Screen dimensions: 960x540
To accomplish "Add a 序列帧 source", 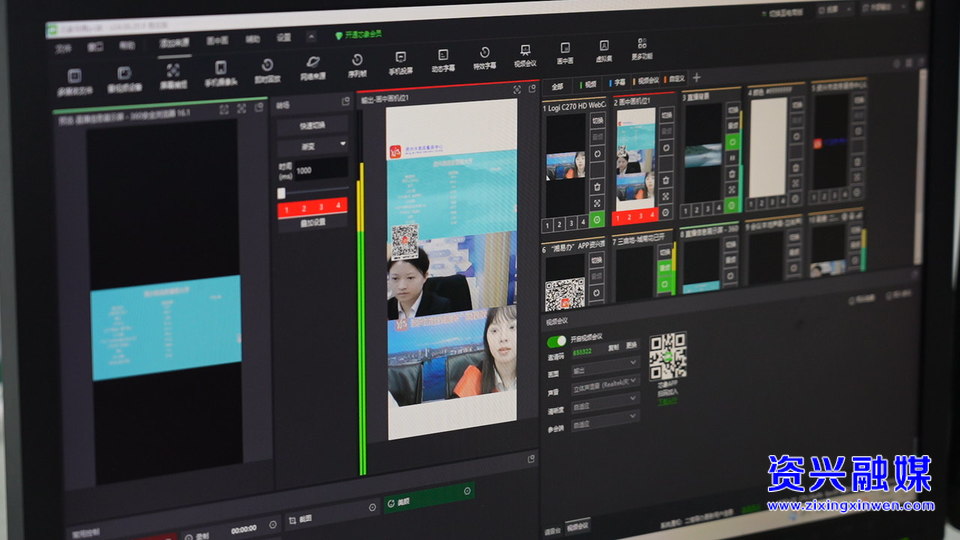I will pos(357,66).
